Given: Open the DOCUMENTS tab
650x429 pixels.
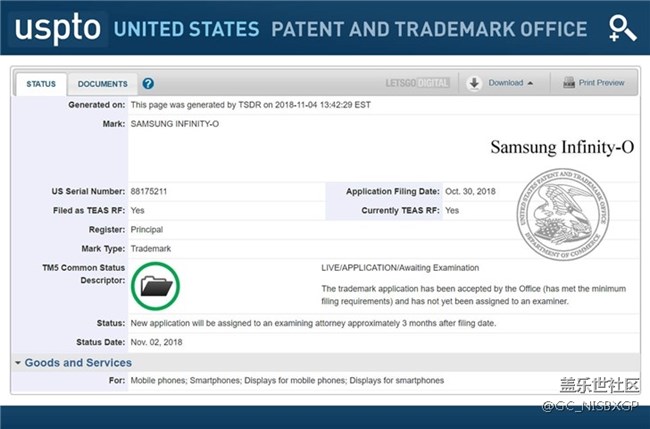Looking at the screenshot, I should 102,84.
